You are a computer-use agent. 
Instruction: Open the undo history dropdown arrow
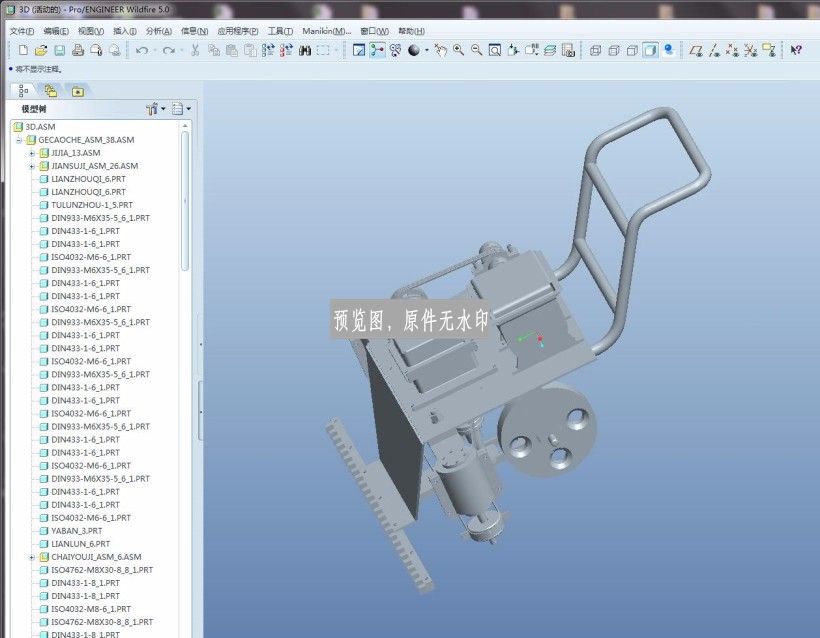[x=154, y=50]
